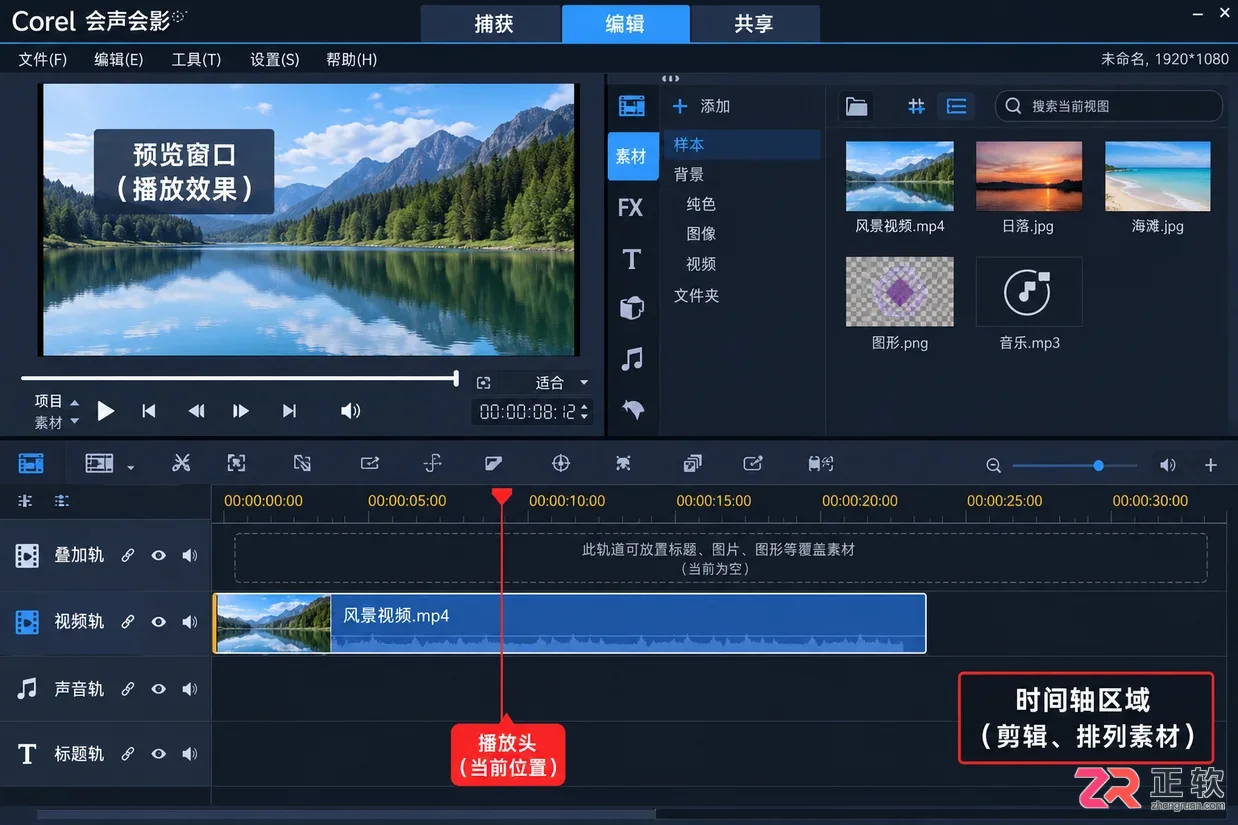
Task: Click the timeline toolbar speaker icon
Action: (1167, 465)
